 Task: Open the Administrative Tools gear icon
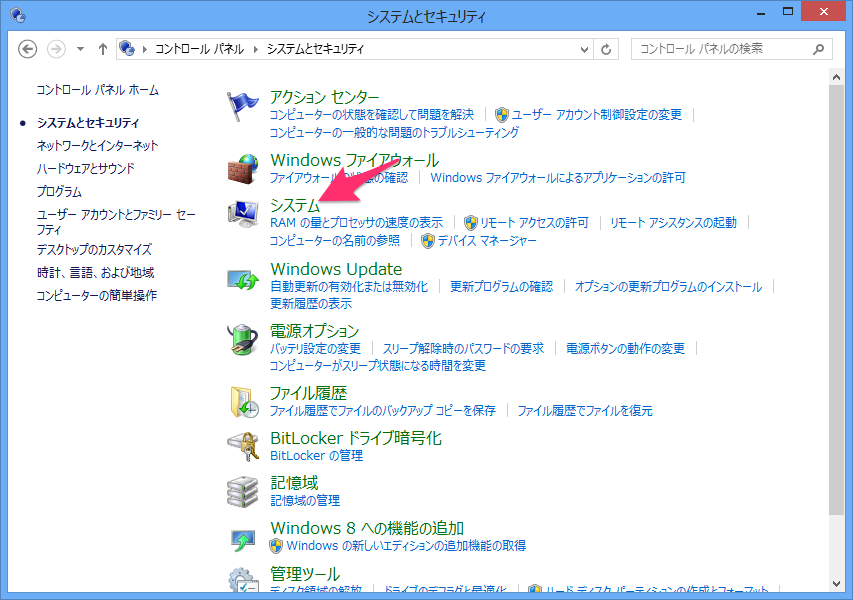243,580
